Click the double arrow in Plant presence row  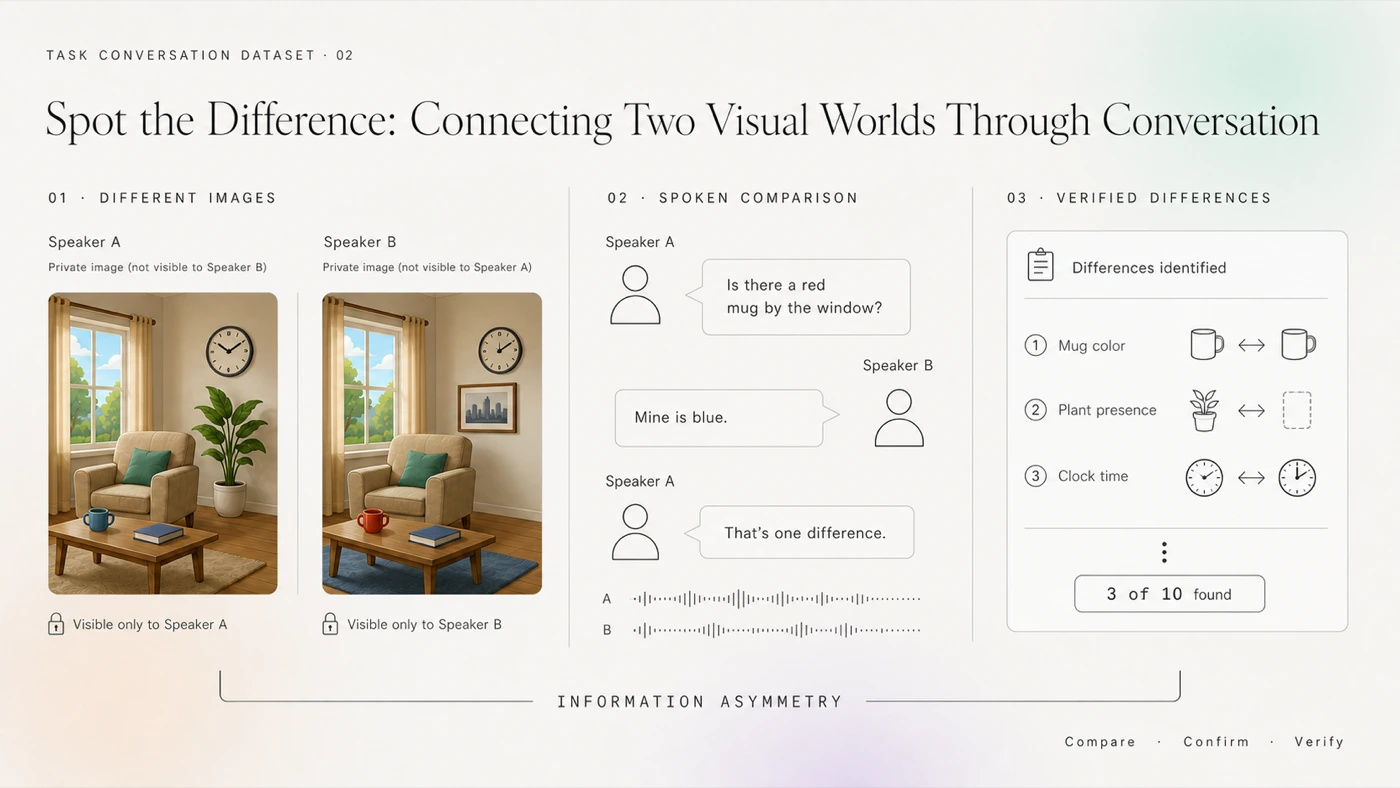(x=1251, y=410)
